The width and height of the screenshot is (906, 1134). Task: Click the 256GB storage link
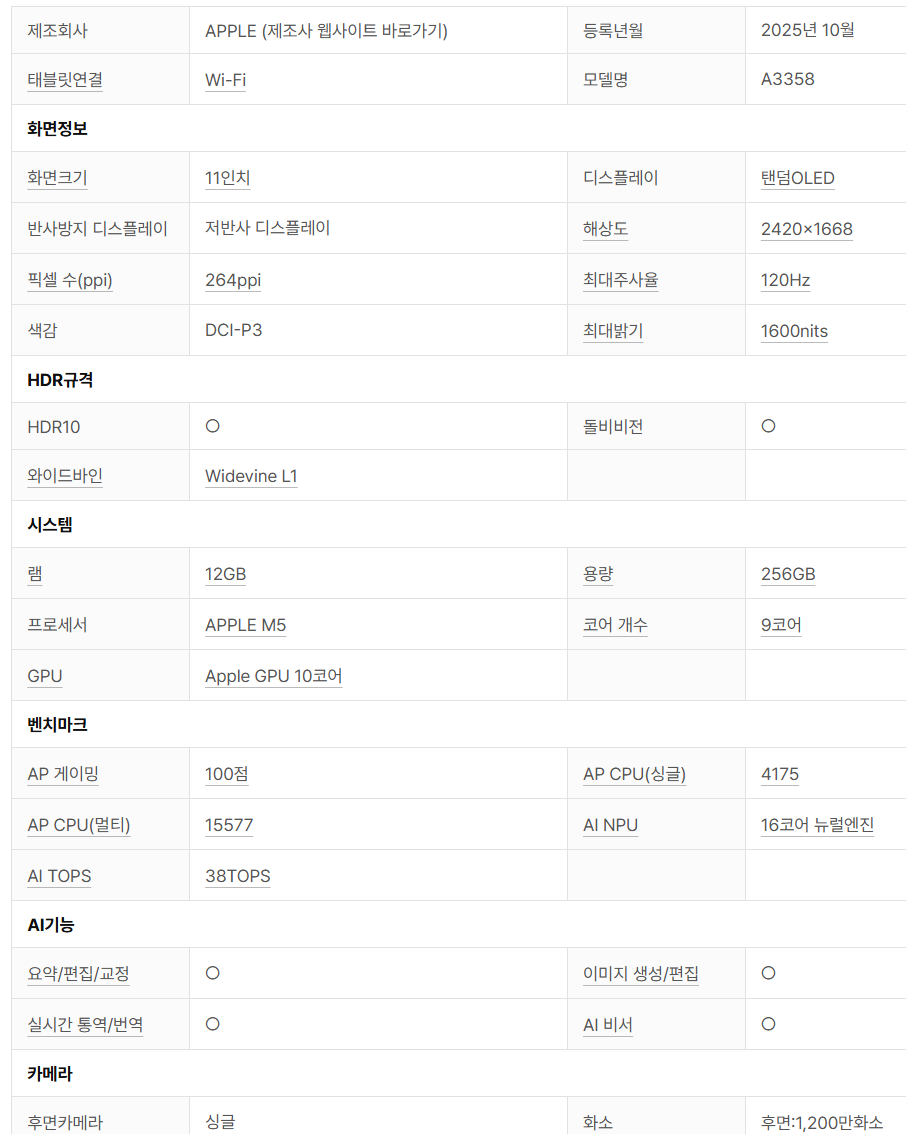[787, 574]
